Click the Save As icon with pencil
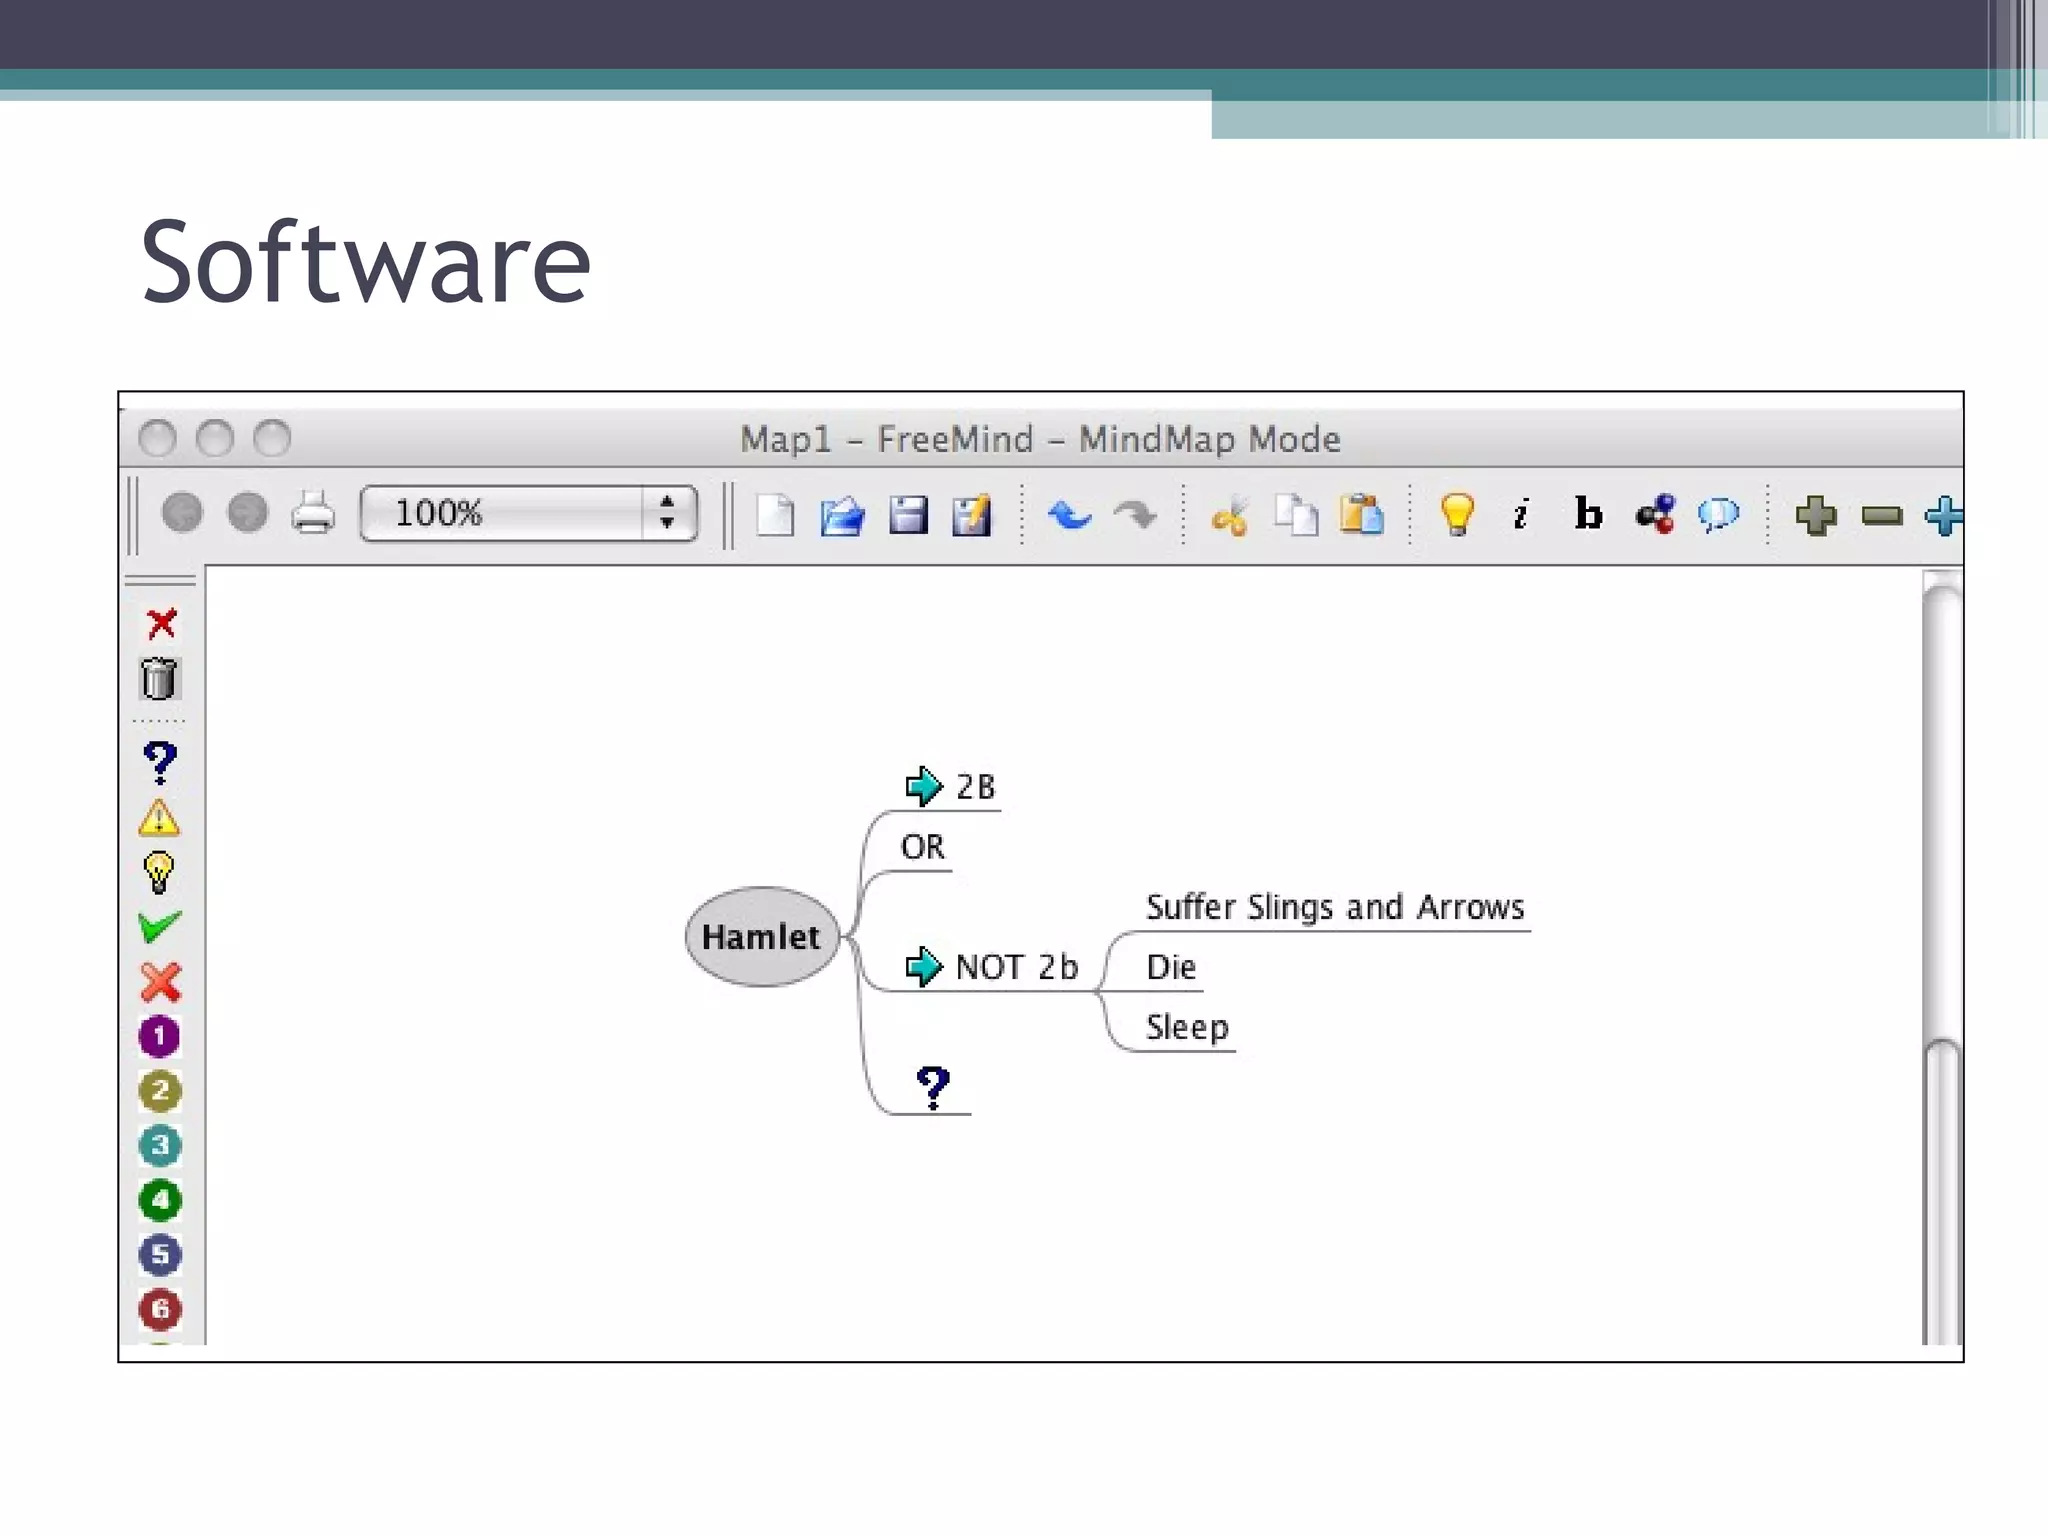Viewport: 2048px width, 1536px height. pyautogui.click(x=971, y=515)
